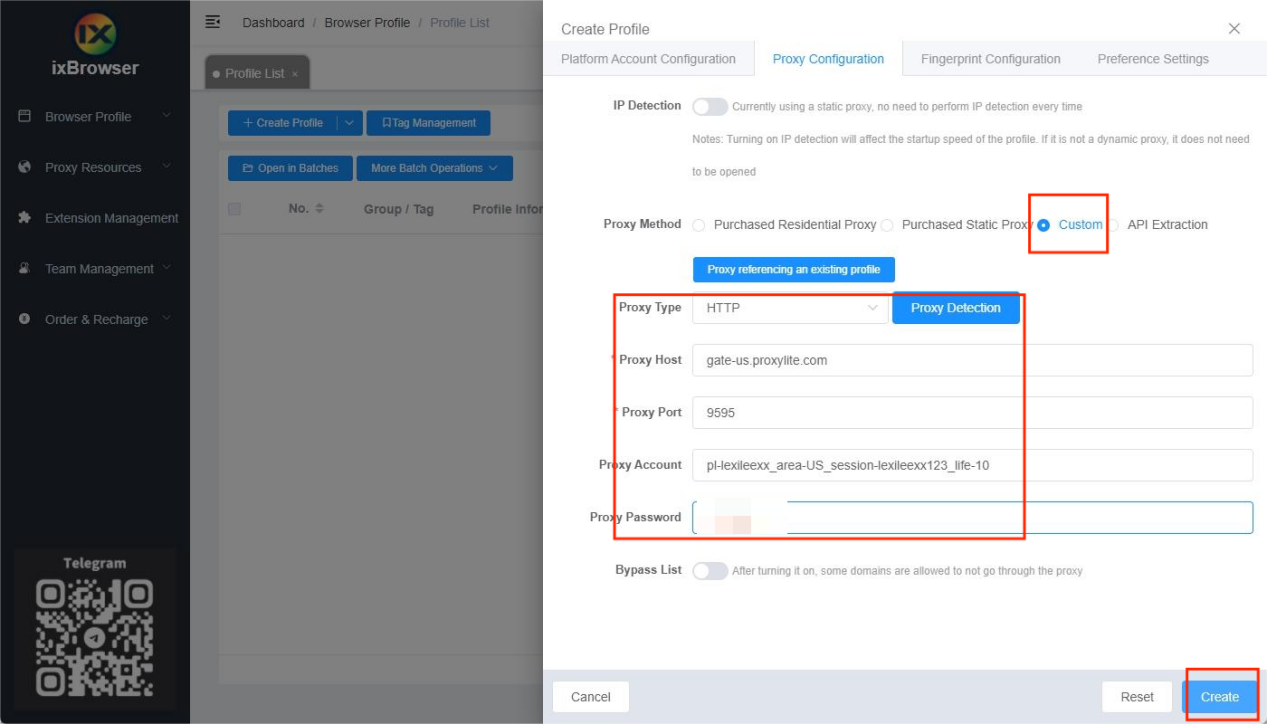This screenshot has width=1267, height=724.
Task: Click the Extension Management puzzle icon
Action: coord(25,218)
